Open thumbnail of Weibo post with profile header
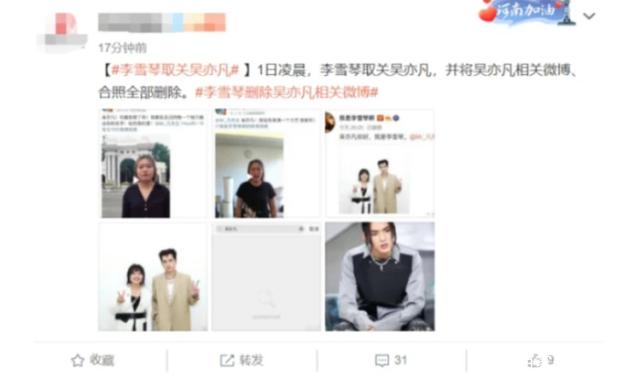640x381 pixels. (x=380, y=163)
